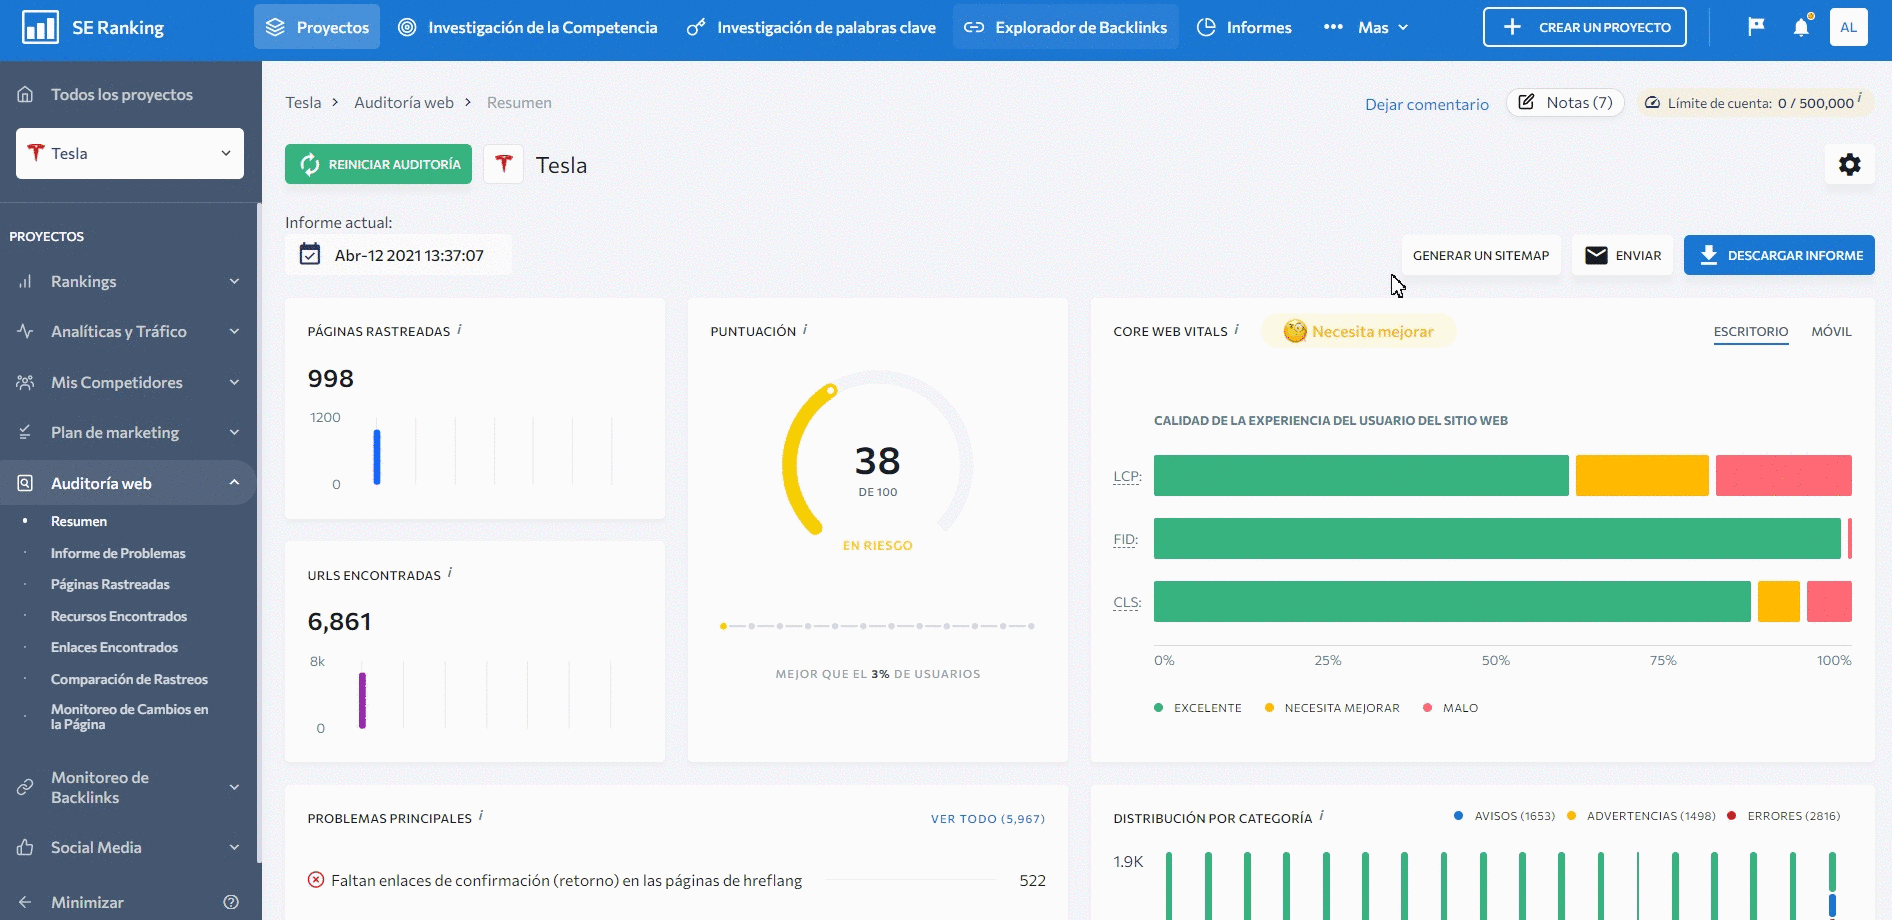Viewport: 1892px width, 920px height.
Task: Click Generar un Sitemap button
Action: click(1481, 255)
